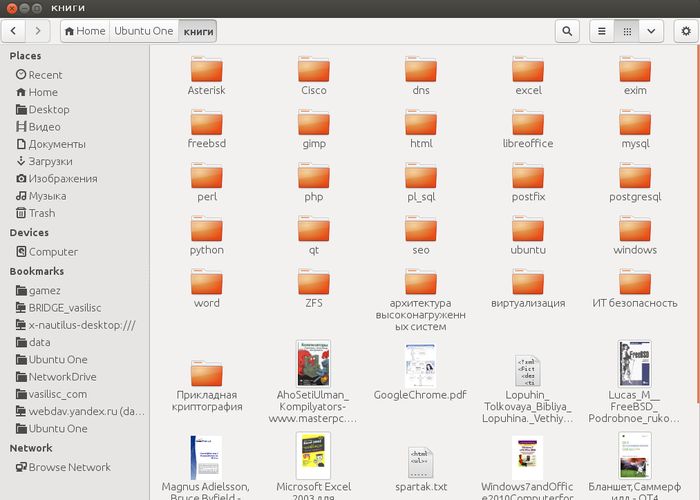Select the spartak.txt file icon

[x=421, y=462]
